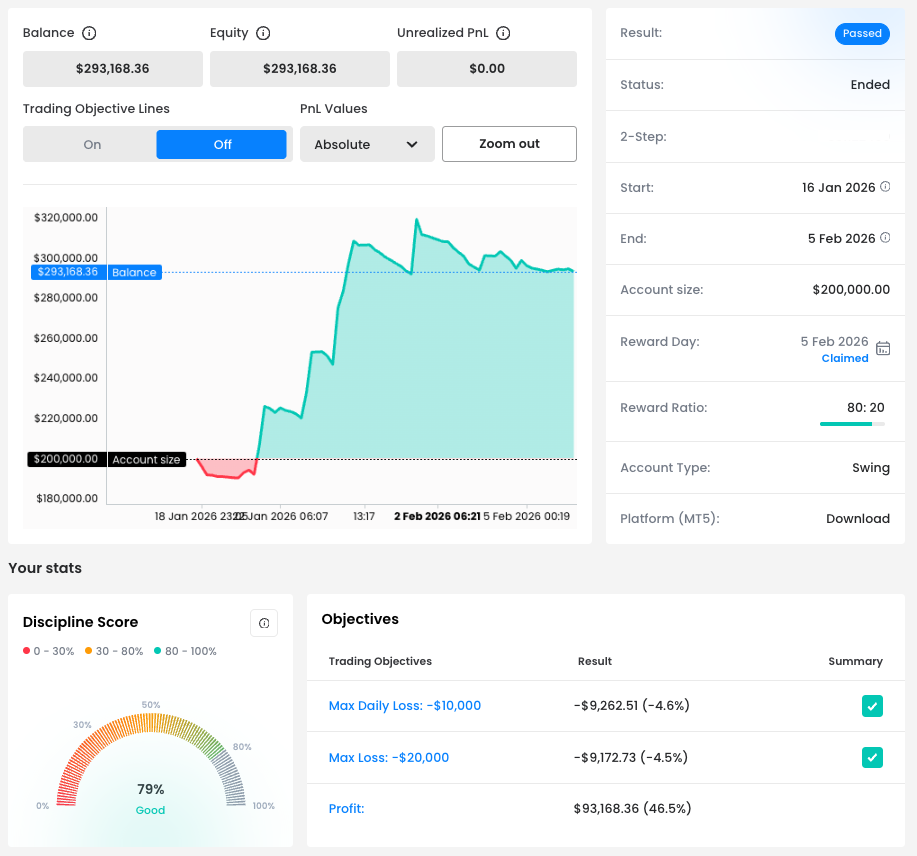Click the Reward Ratio progress bar
The width and height of the screenshot is (917, 856).
click(x=851, y=424)
